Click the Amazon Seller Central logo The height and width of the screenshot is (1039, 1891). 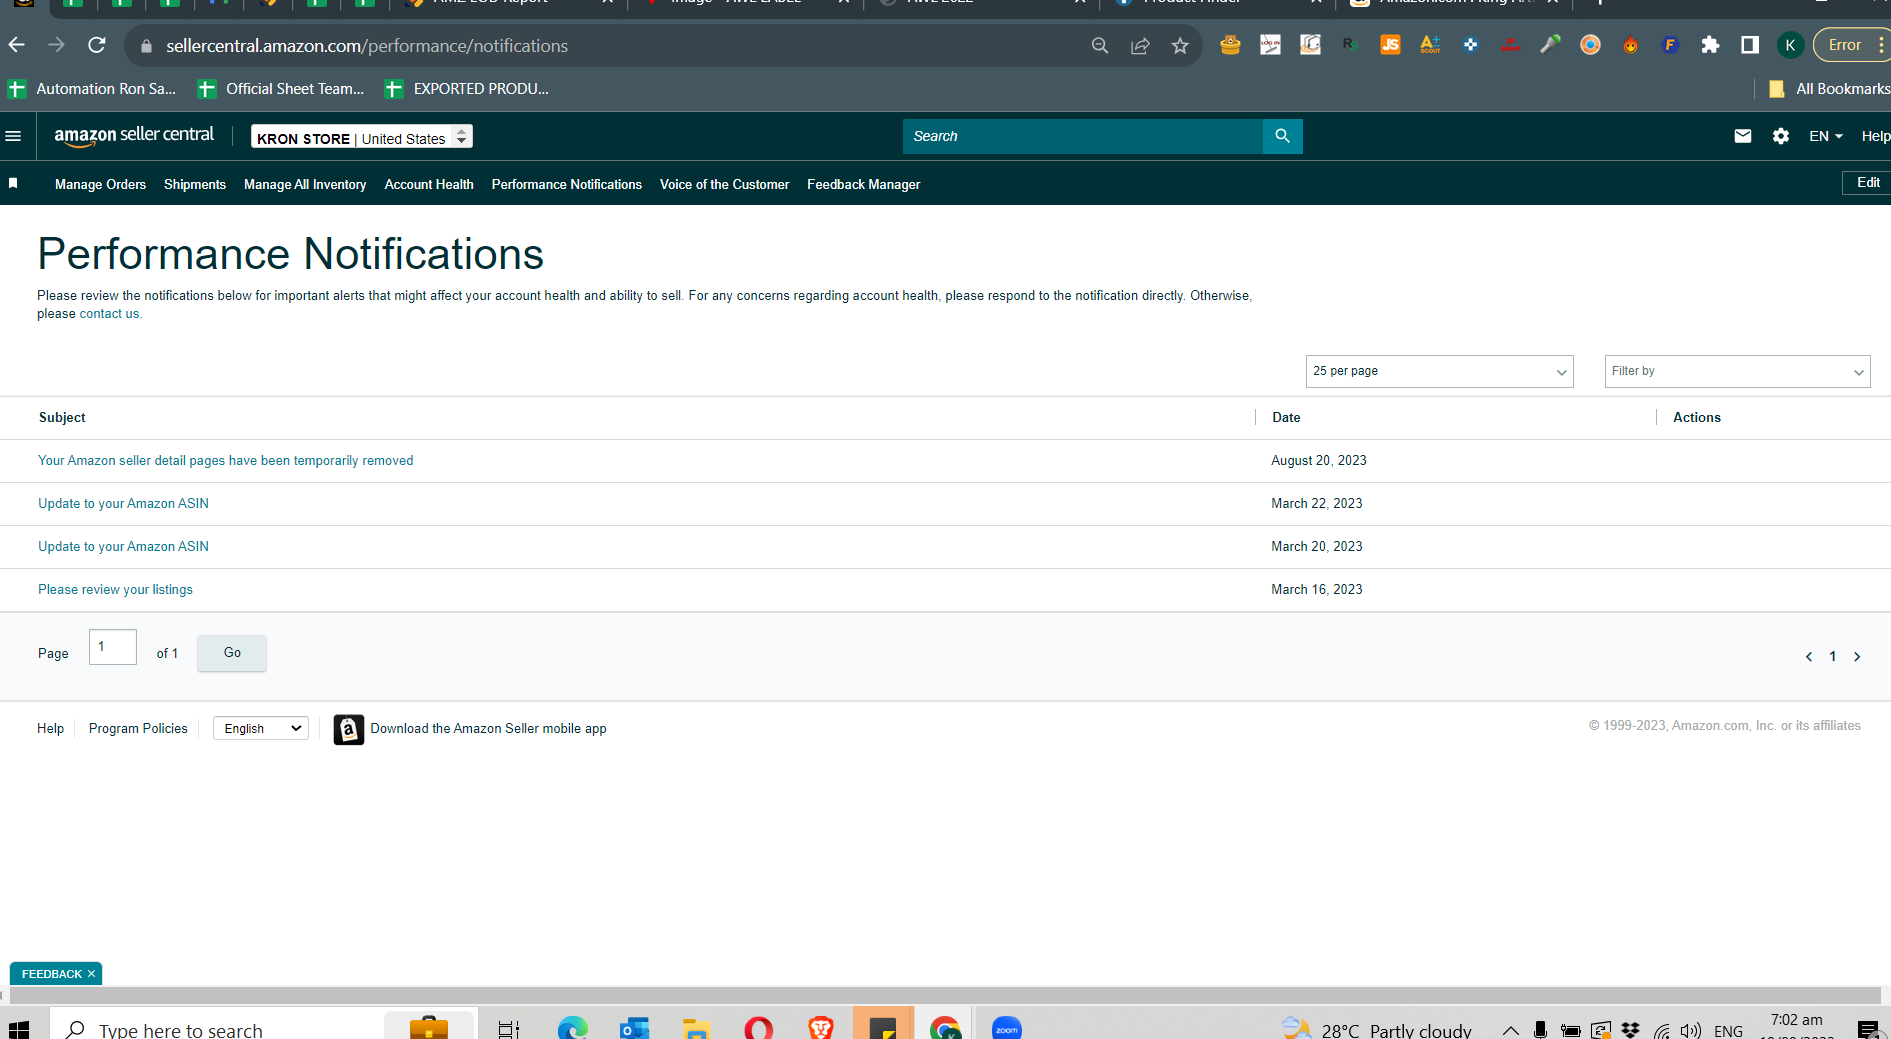pyautogui.click(x=134, y=136)
